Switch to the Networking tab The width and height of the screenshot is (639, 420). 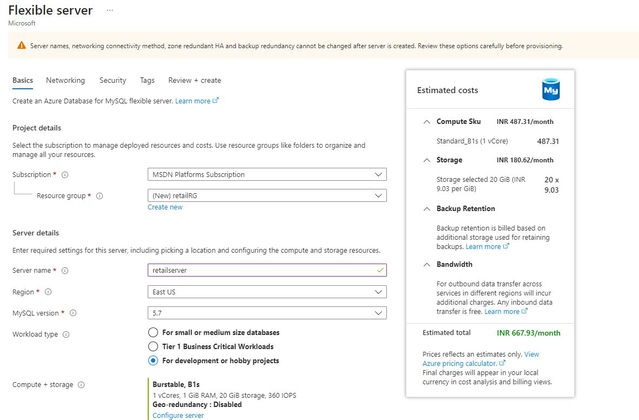pyautogui.click(x=65, y=80)
